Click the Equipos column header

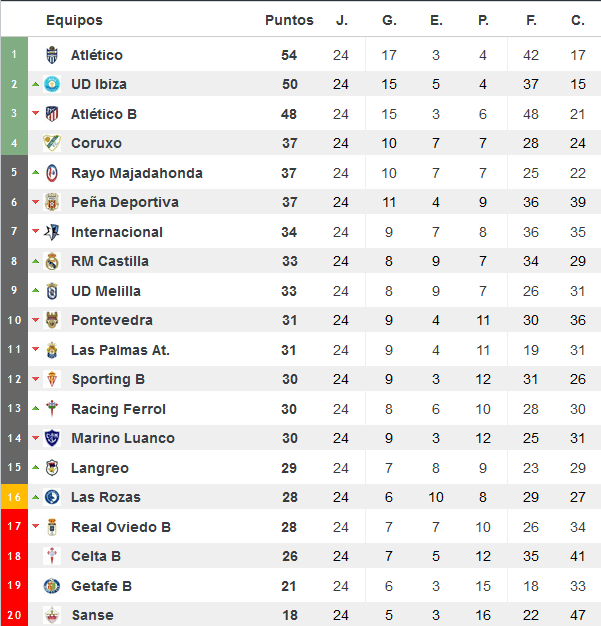point(74,20)
